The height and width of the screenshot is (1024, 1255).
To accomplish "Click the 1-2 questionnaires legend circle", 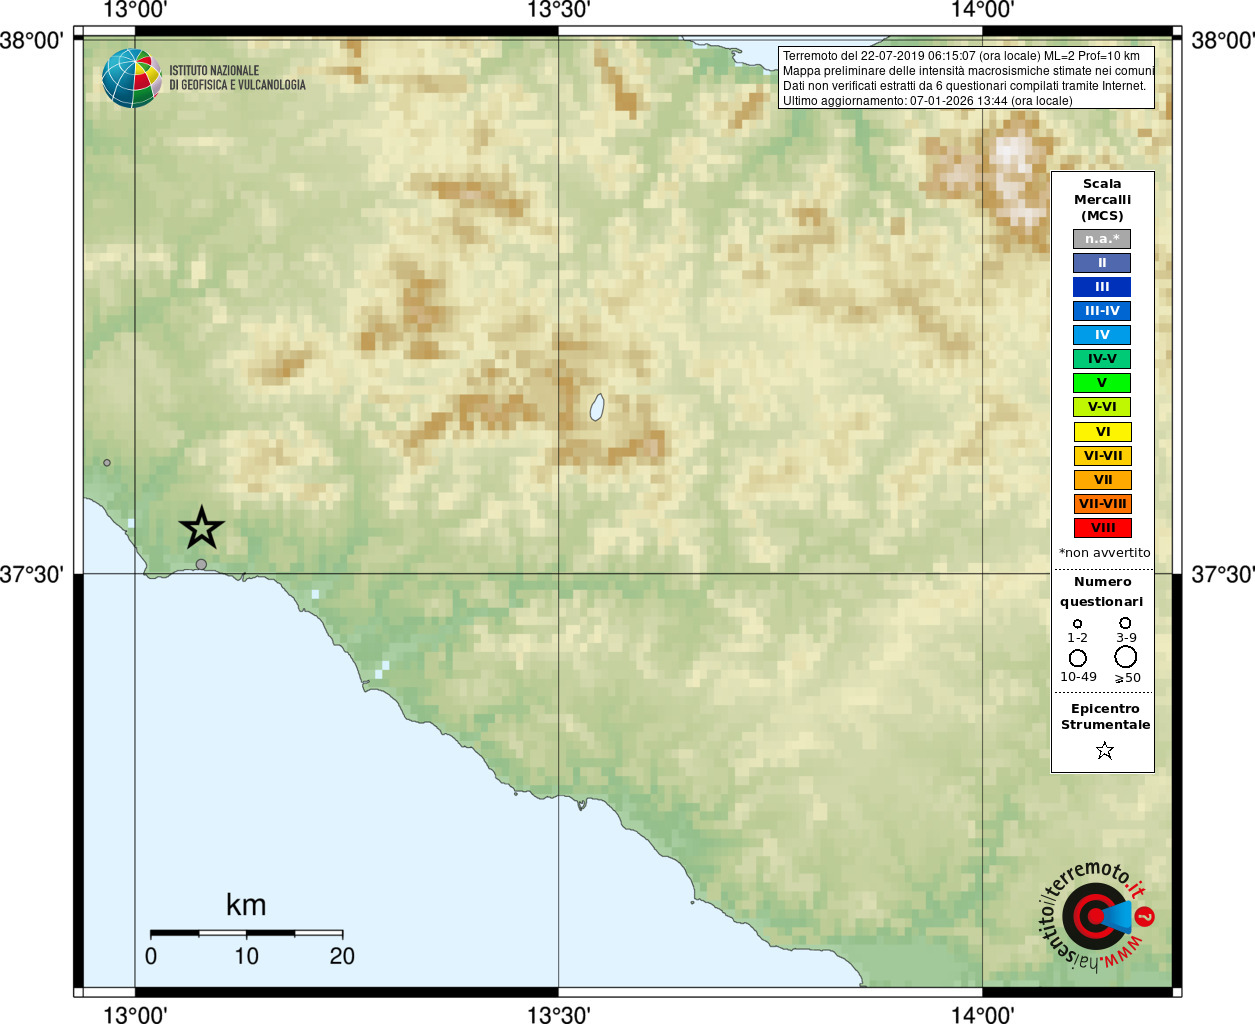I will coord(1077,624).
